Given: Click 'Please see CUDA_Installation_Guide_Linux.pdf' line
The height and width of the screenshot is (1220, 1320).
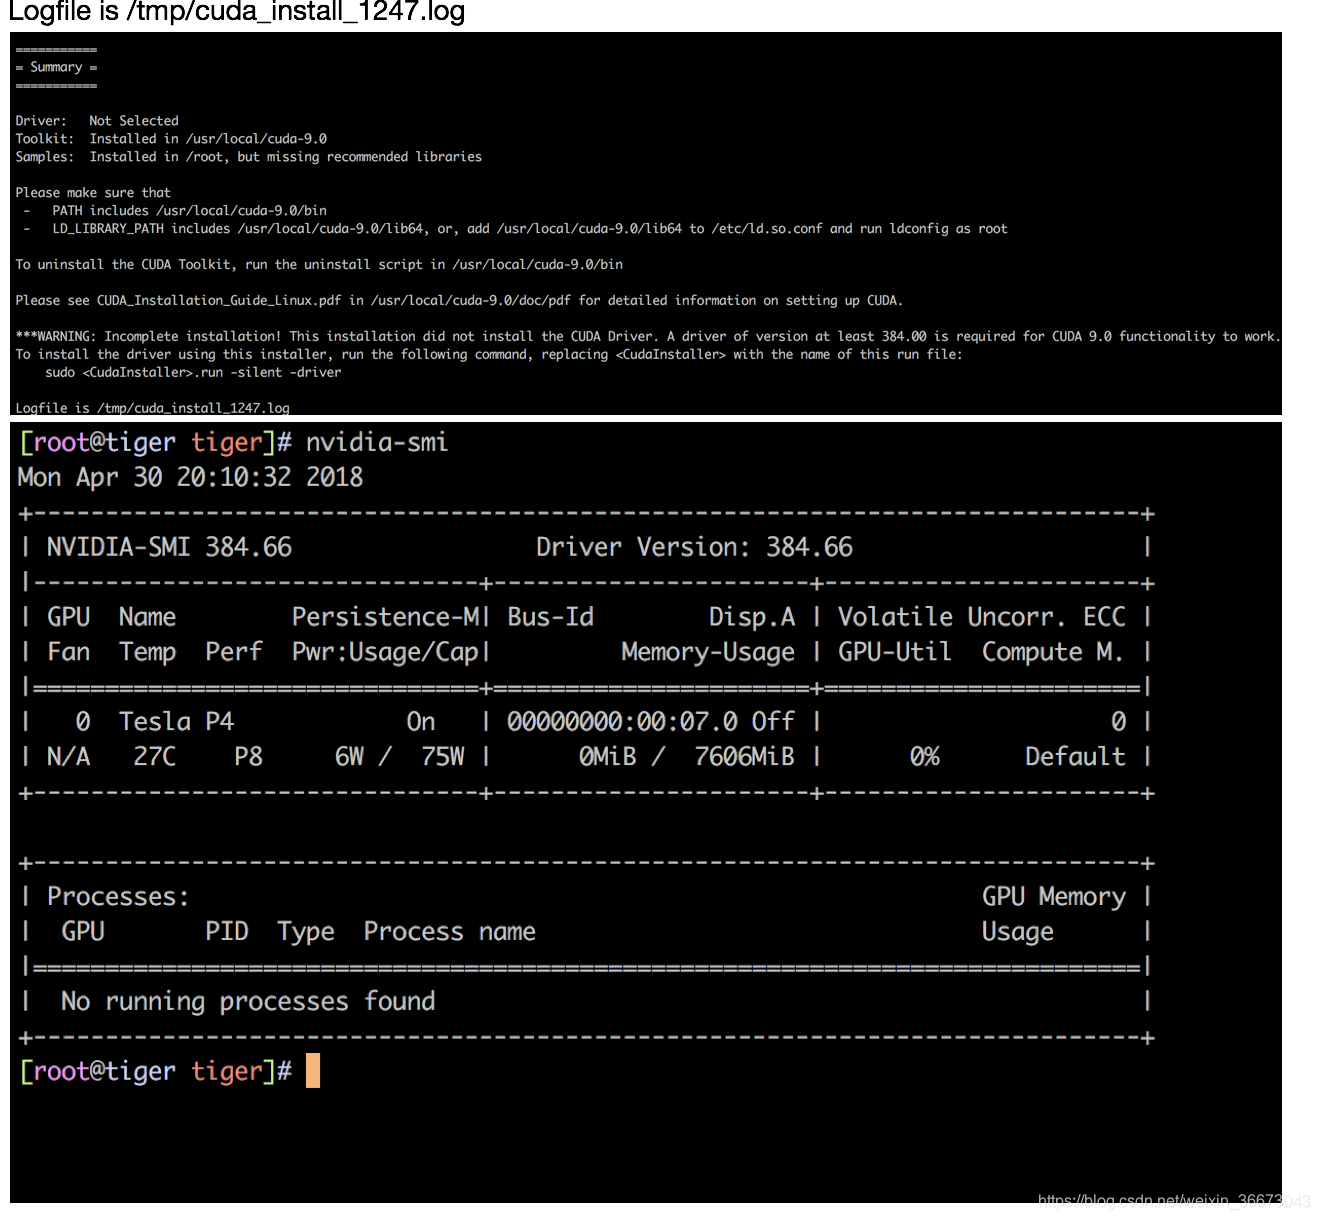Looking at the screenshot, I should point(459,301).
